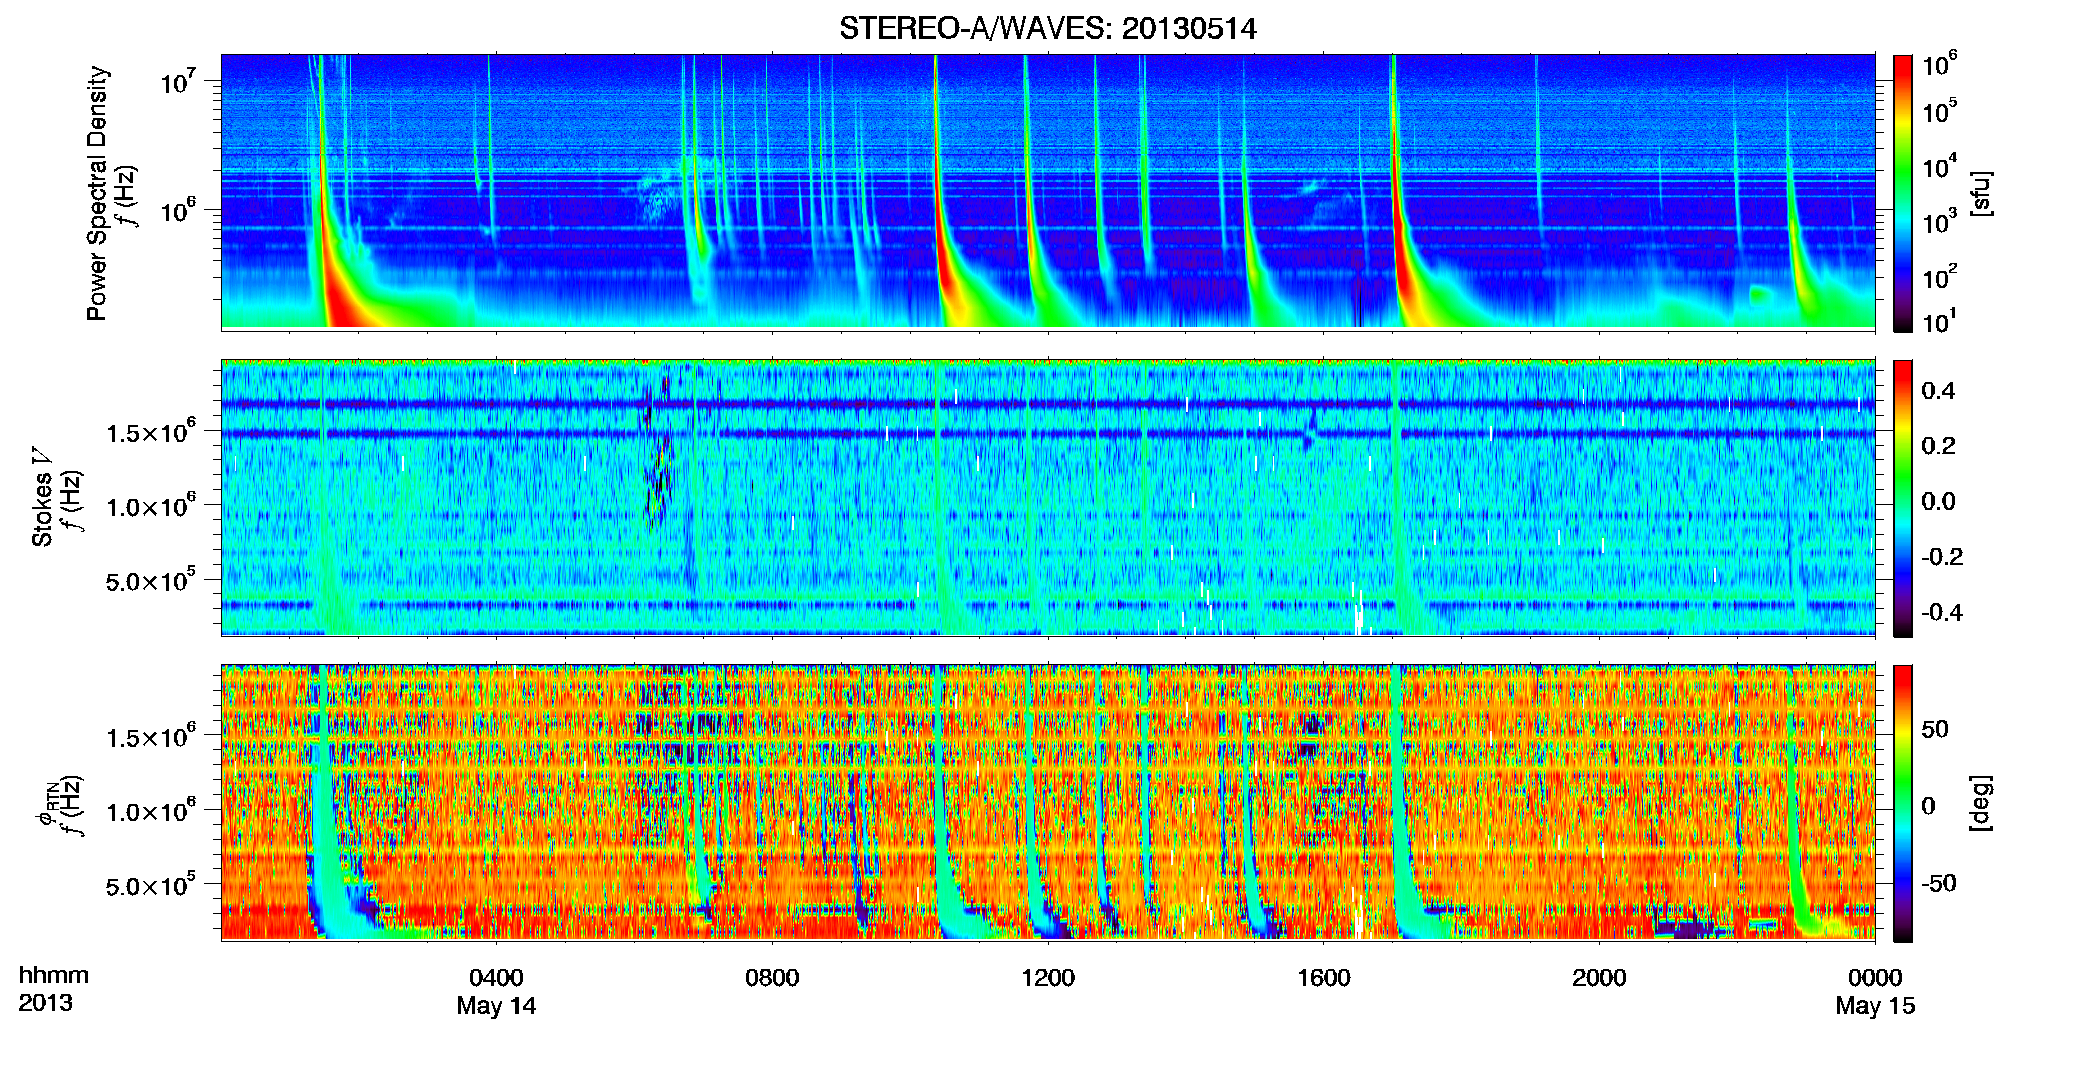Click the power spectral density color bar
Screen dimensions: 2096x1080
(1902, 193)
